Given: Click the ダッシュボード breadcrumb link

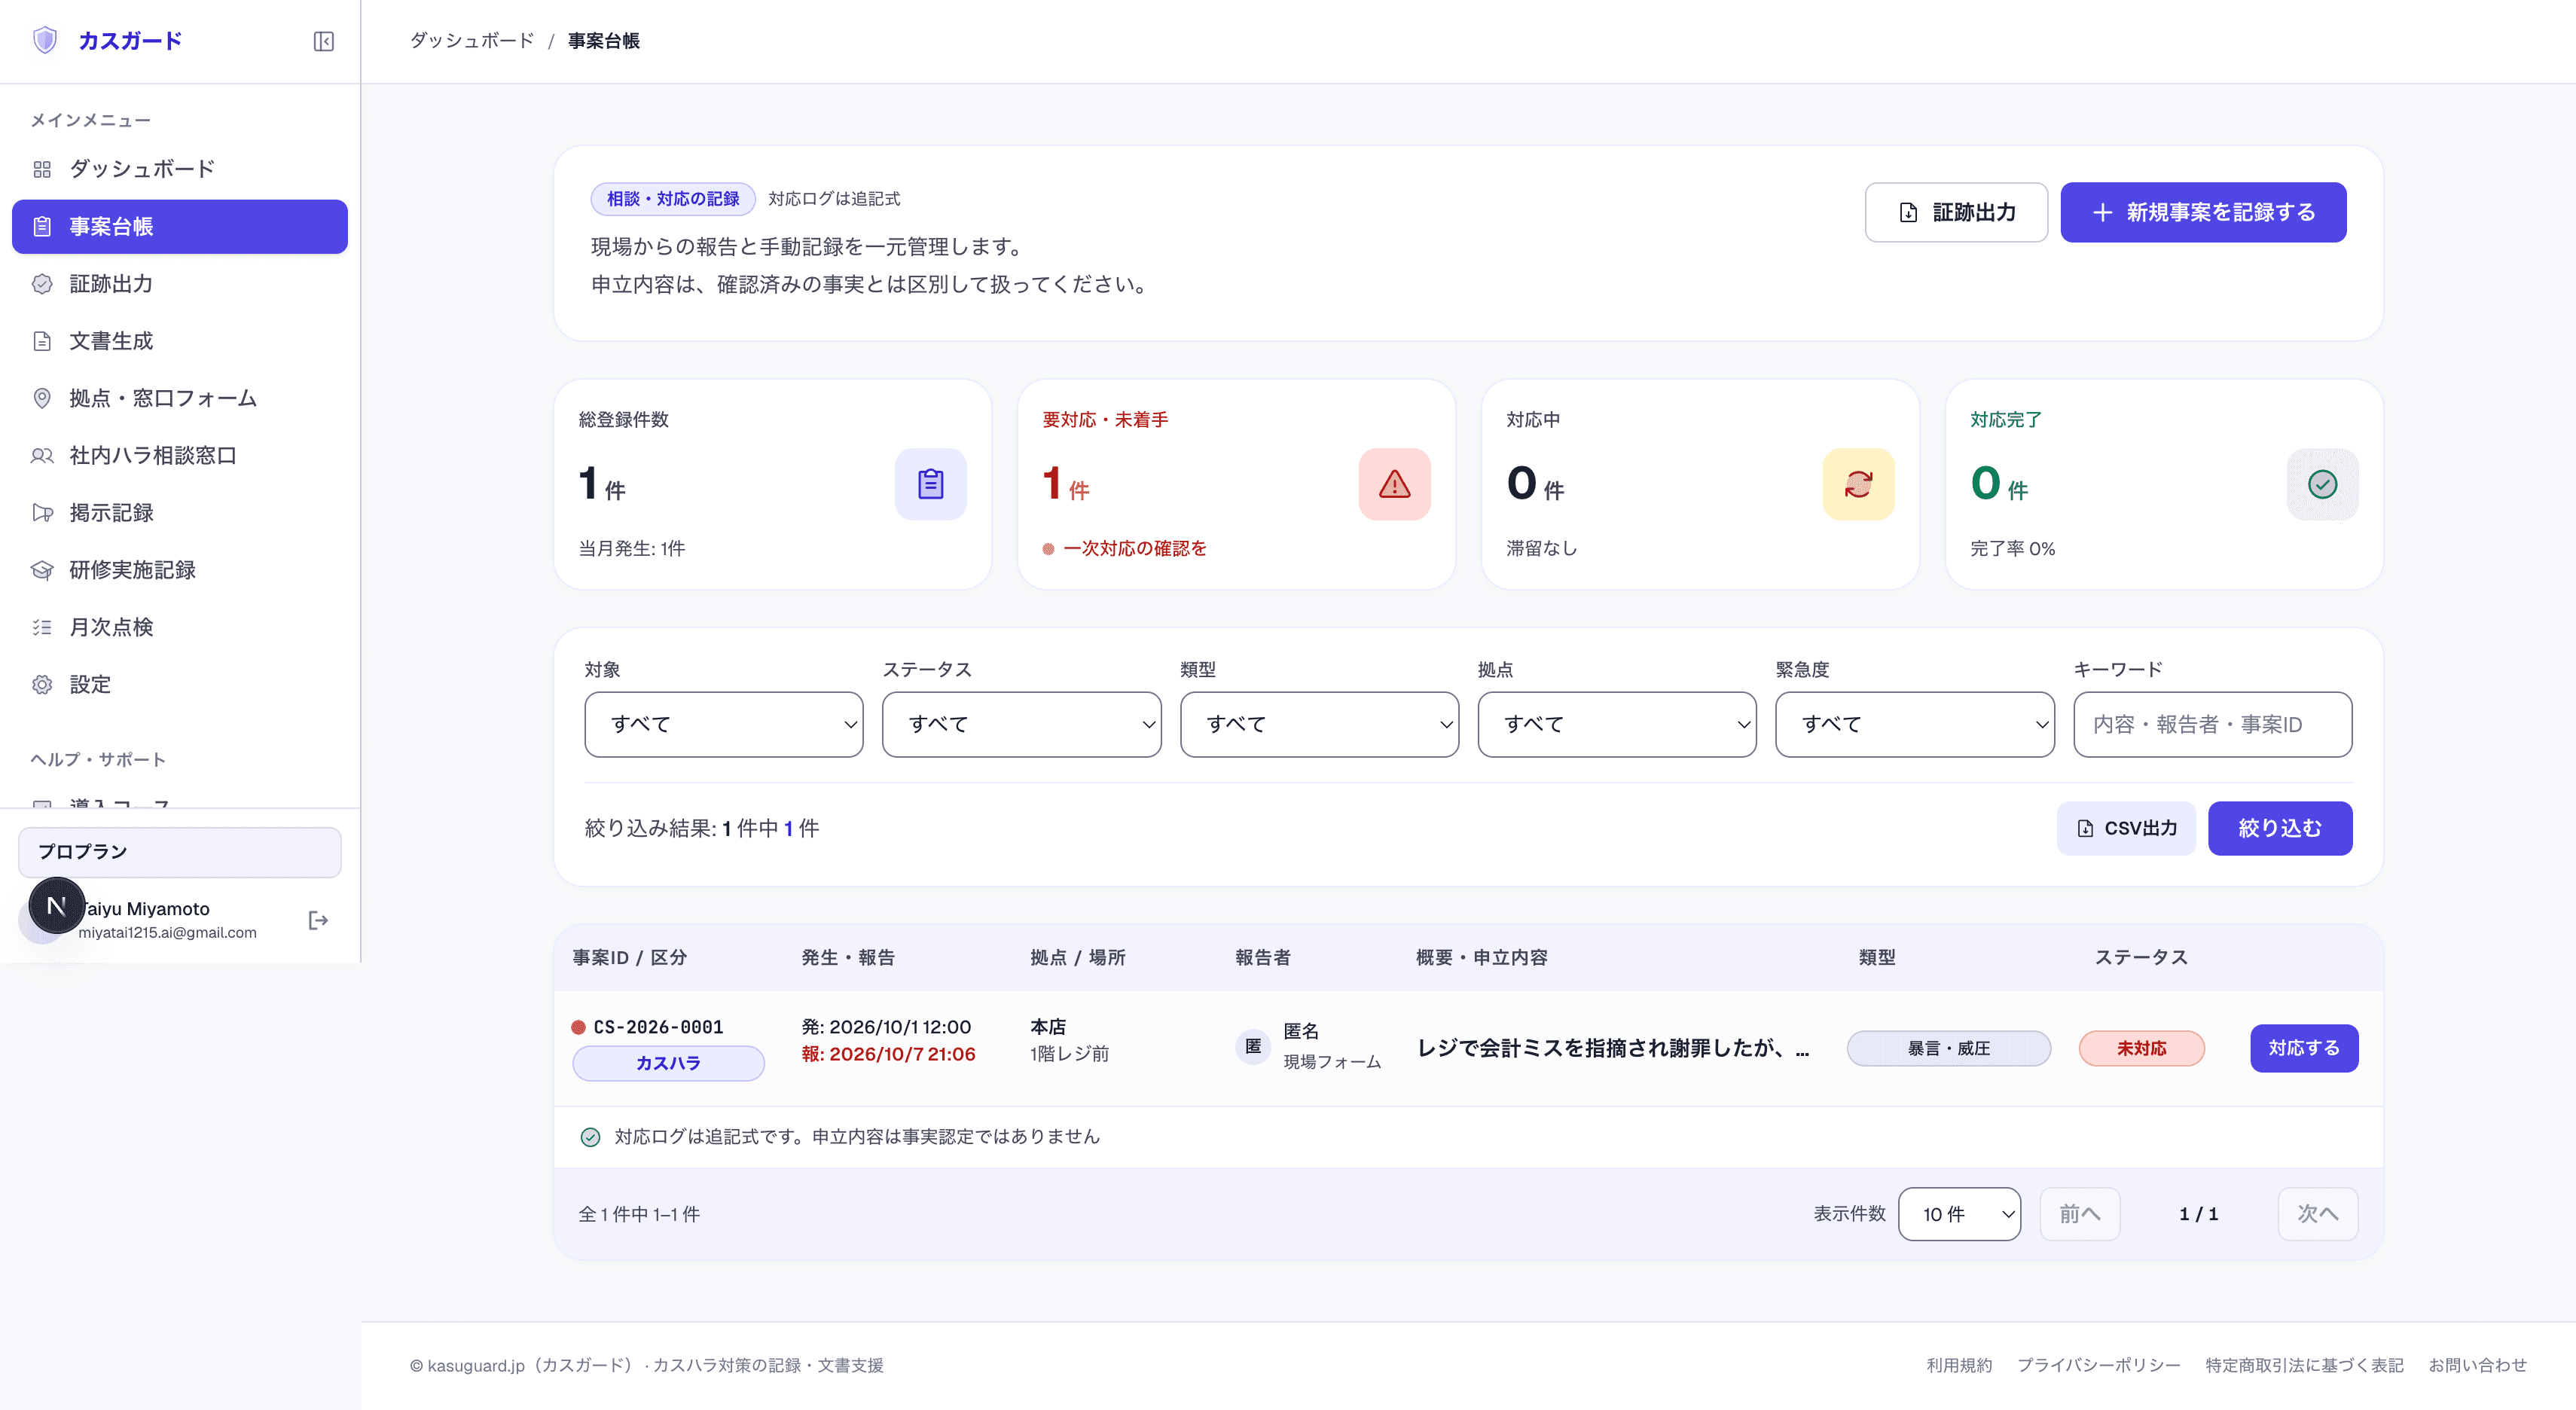Looking at the screenshot, I should 472,41.
